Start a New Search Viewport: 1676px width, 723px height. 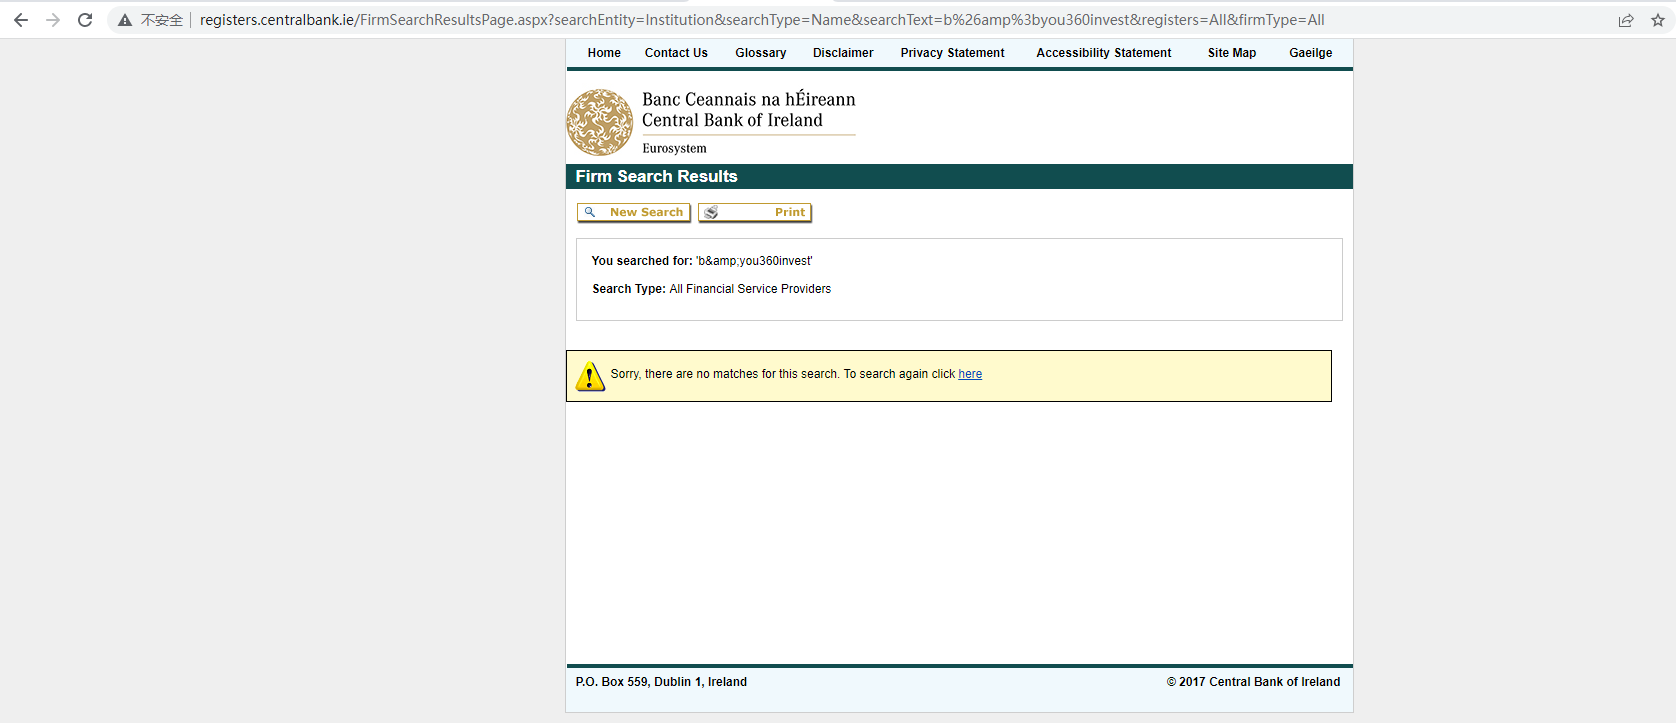(634, 212)
